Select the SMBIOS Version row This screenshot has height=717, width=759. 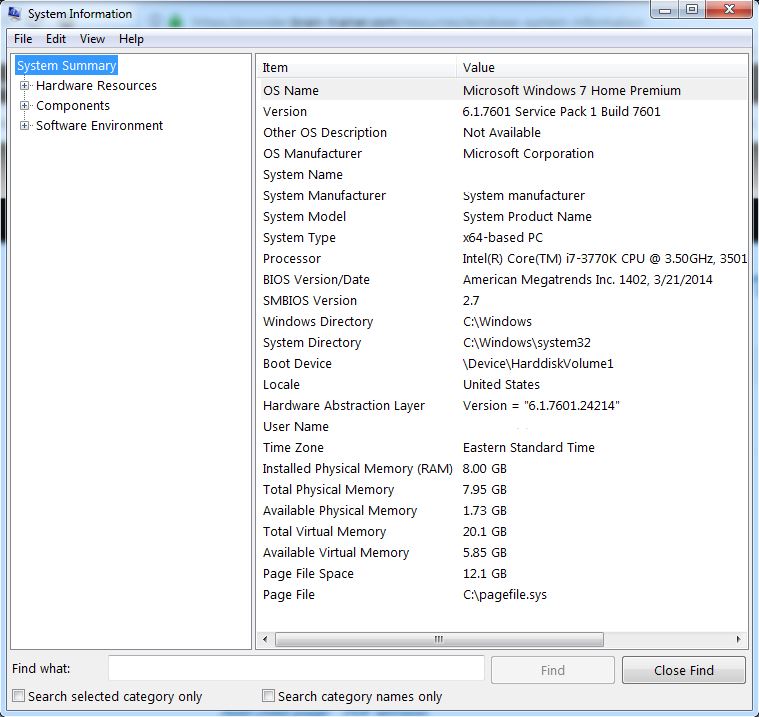point(503,301)
